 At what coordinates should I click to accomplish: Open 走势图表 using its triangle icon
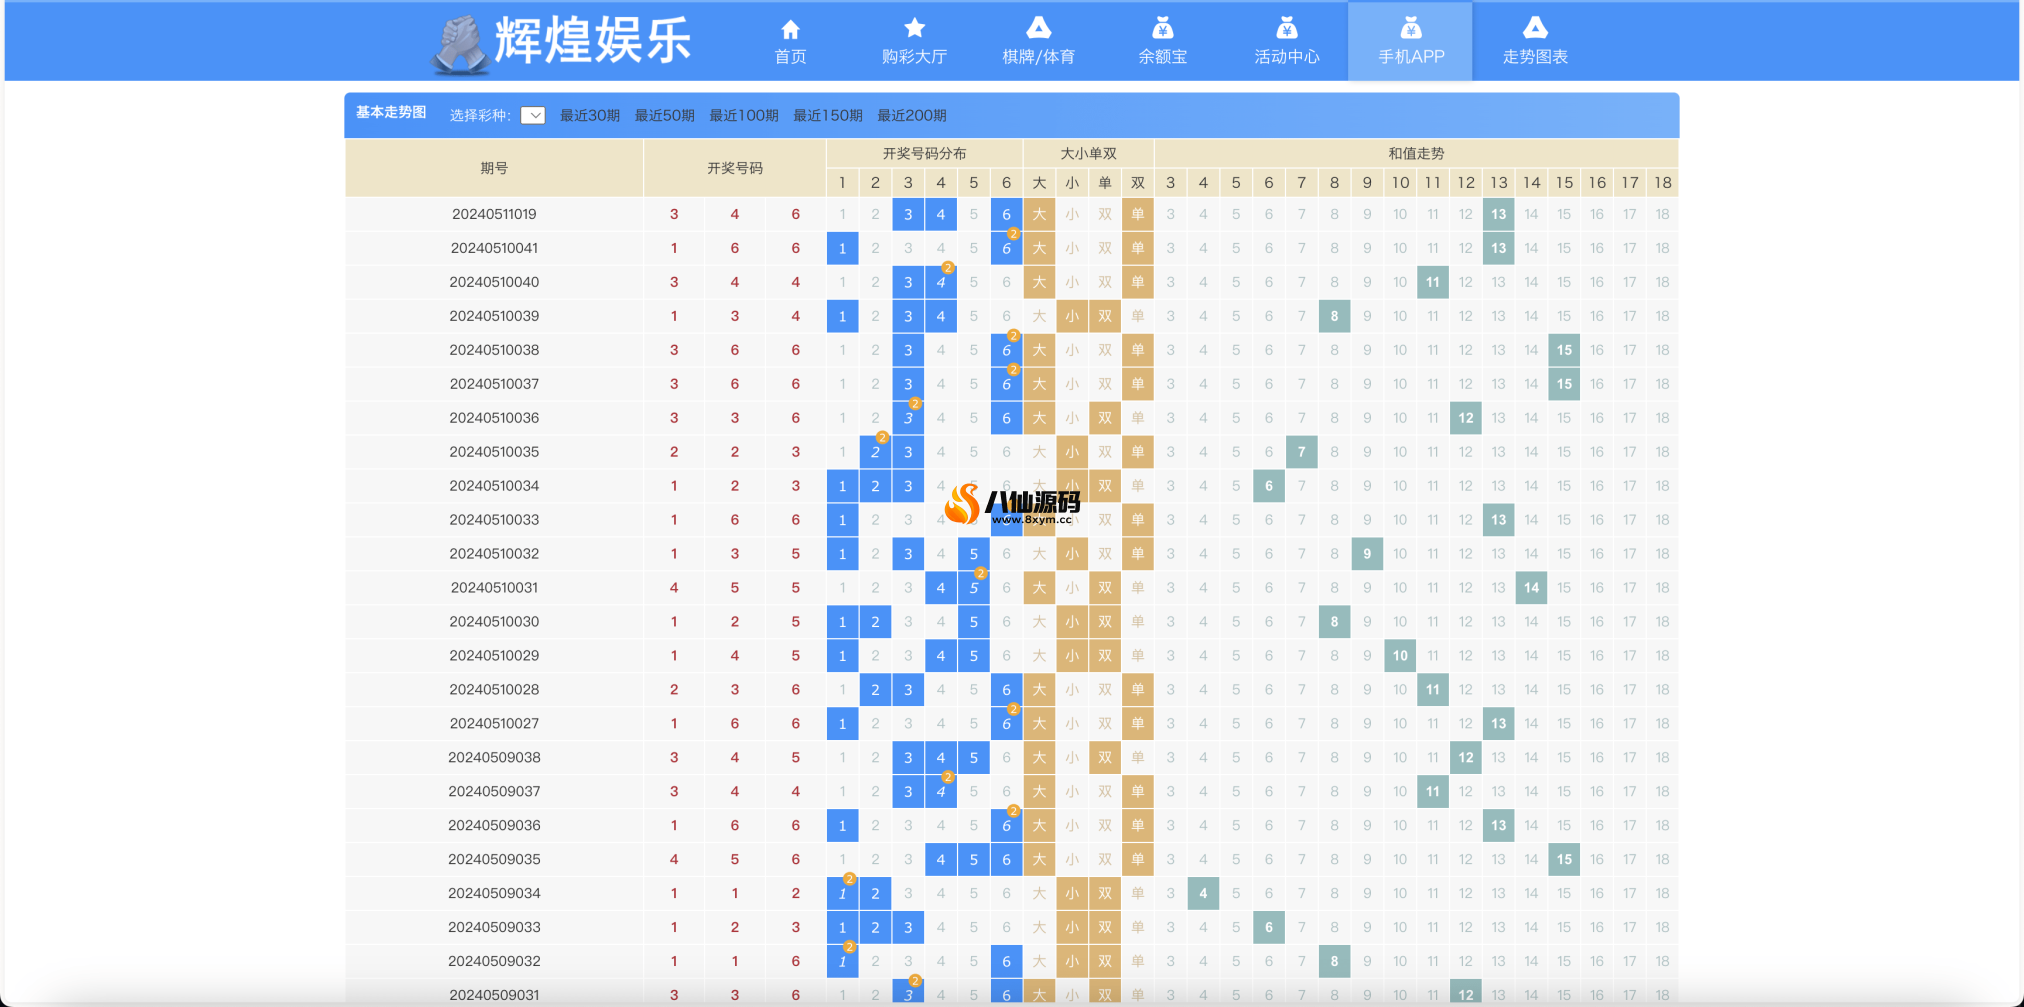[x=1534, y=28]
